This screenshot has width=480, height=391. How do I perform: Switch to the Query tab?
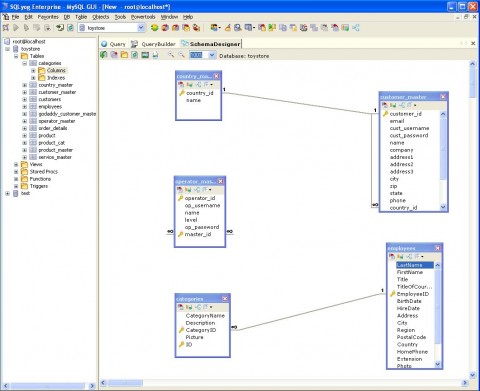click(x=113, y=44)
